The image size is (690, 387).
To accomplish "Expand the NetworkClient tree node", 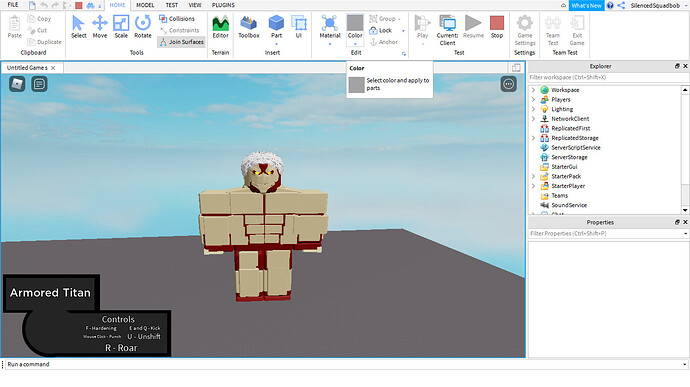I will (x=533, y=119).
